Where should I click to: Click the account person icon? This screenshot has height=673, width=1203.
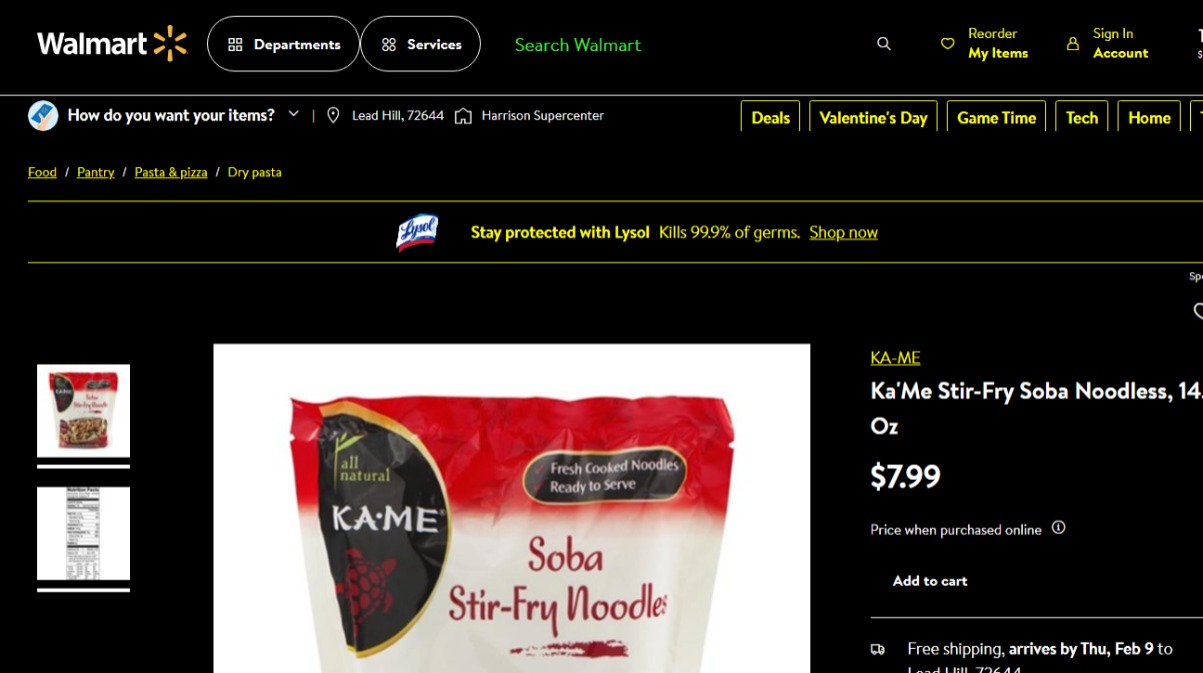coord(1073,44)
